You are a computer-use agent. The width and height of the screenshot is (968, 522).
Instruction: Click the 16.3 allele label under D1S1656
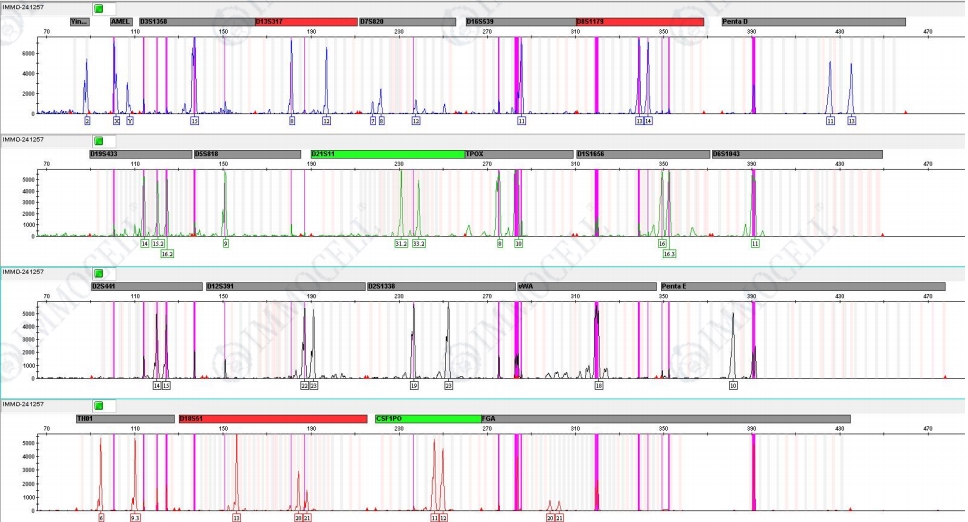click(x=669, y=254)
